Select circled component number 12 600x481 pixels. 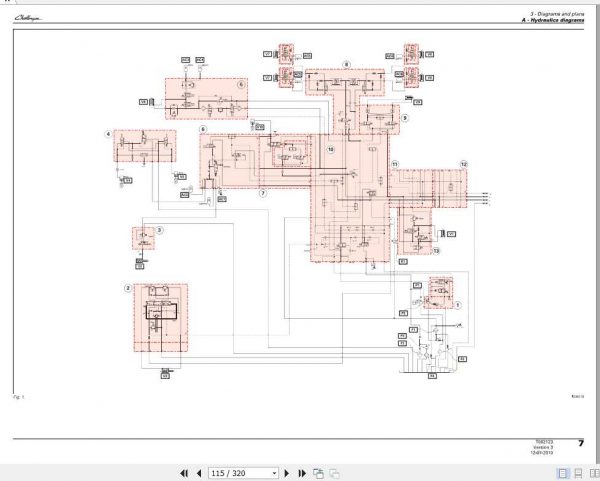point(464,164)
